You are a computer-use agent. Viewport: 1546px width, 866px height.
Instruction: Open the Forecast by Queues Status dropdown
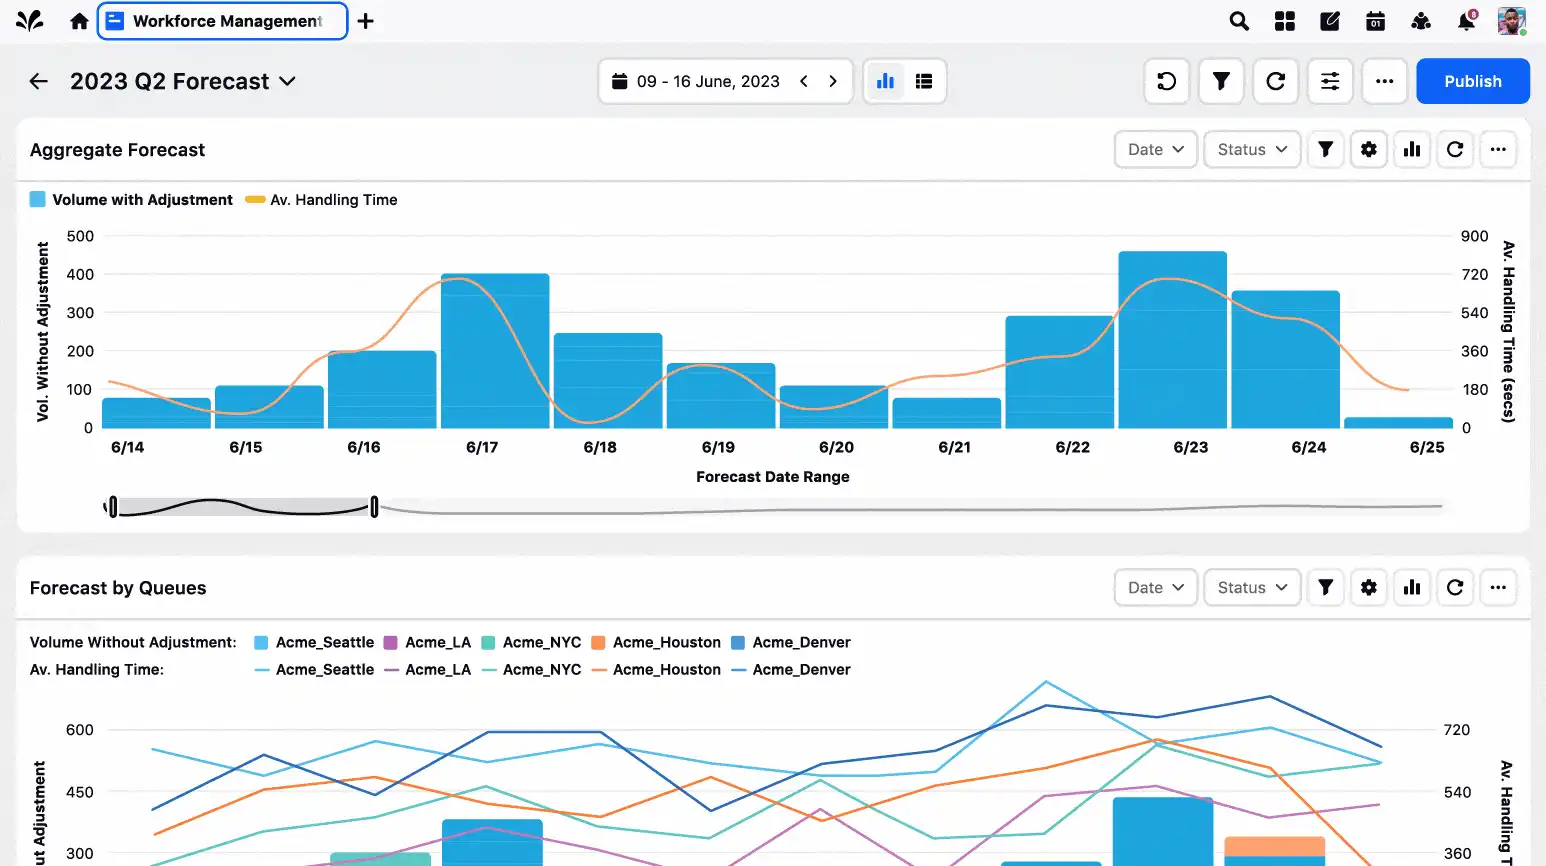(1252, 588)
